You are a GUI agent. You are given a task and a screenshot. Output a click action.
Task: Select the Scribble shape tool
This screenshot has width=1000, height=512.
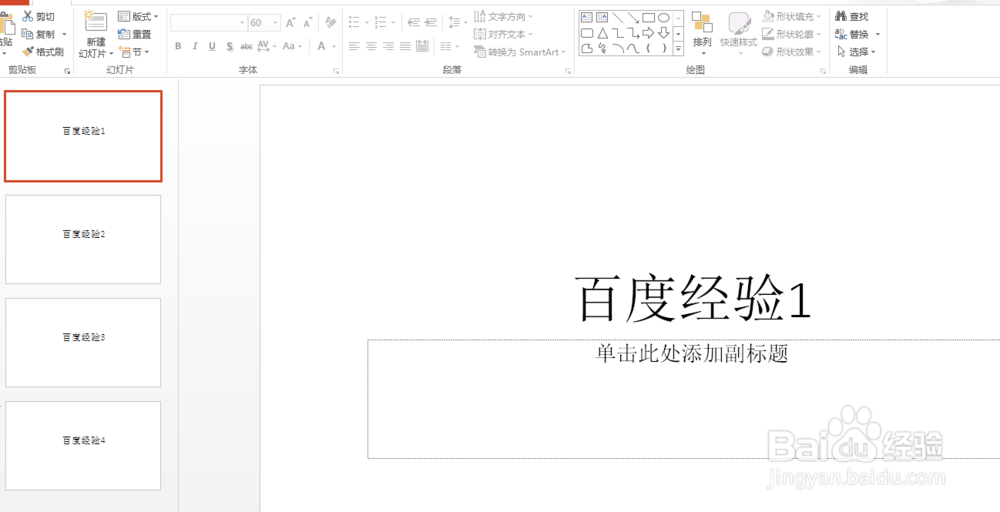click(602, 48)
